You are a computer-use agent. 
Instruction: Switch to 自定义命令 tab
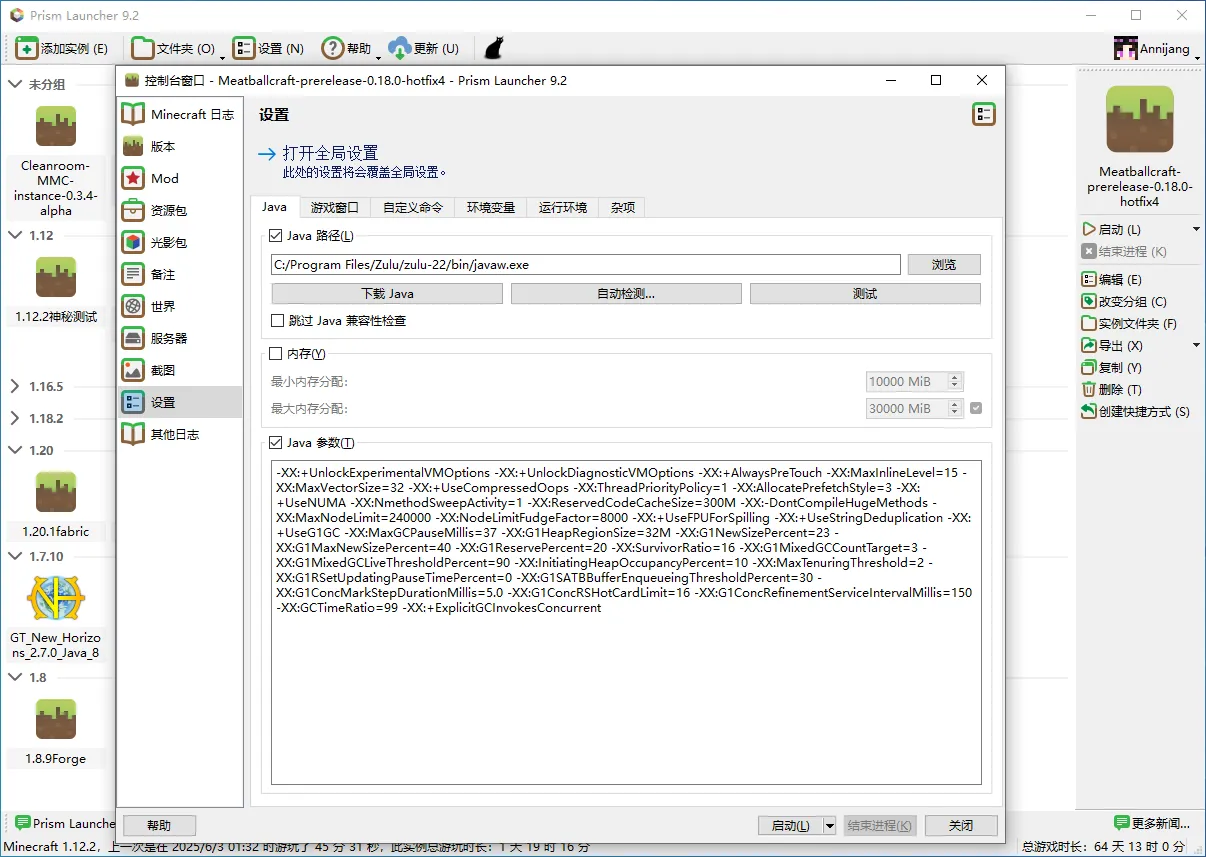[412, 208]
